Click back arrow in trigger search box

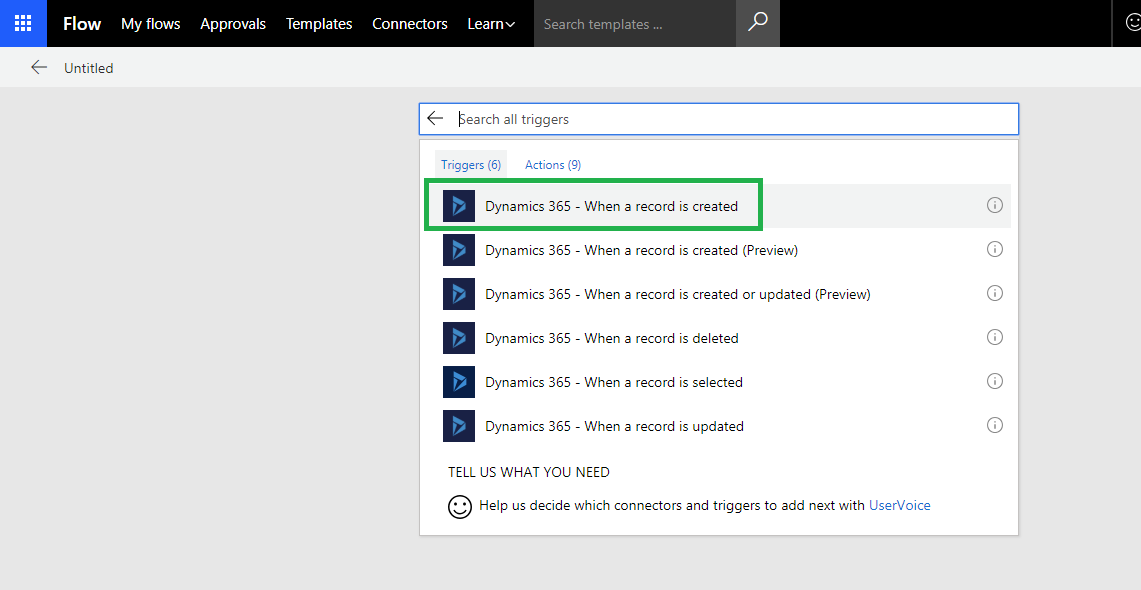pos(435,119)
